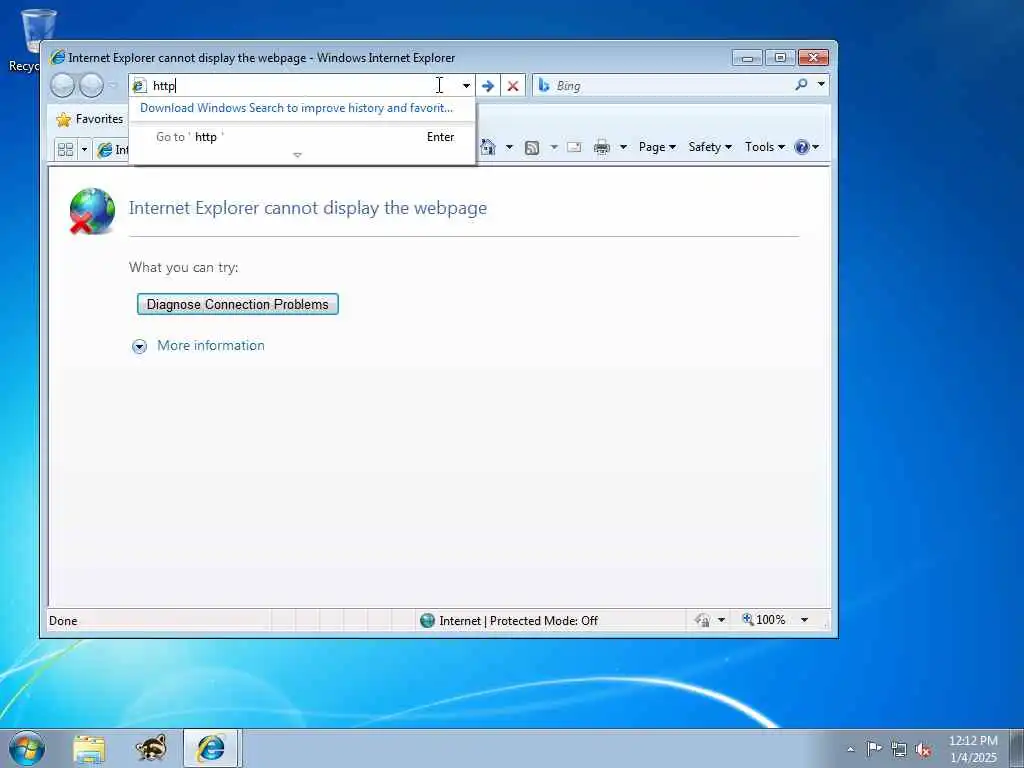Open the Windows Start menu

[27, 748]
